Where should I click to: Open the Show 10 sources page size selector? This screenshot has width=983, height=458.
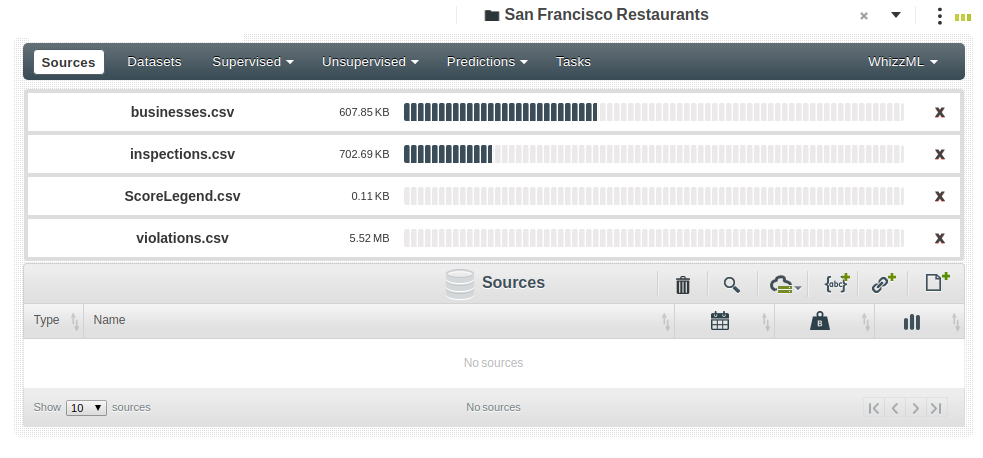click(87, 408)
